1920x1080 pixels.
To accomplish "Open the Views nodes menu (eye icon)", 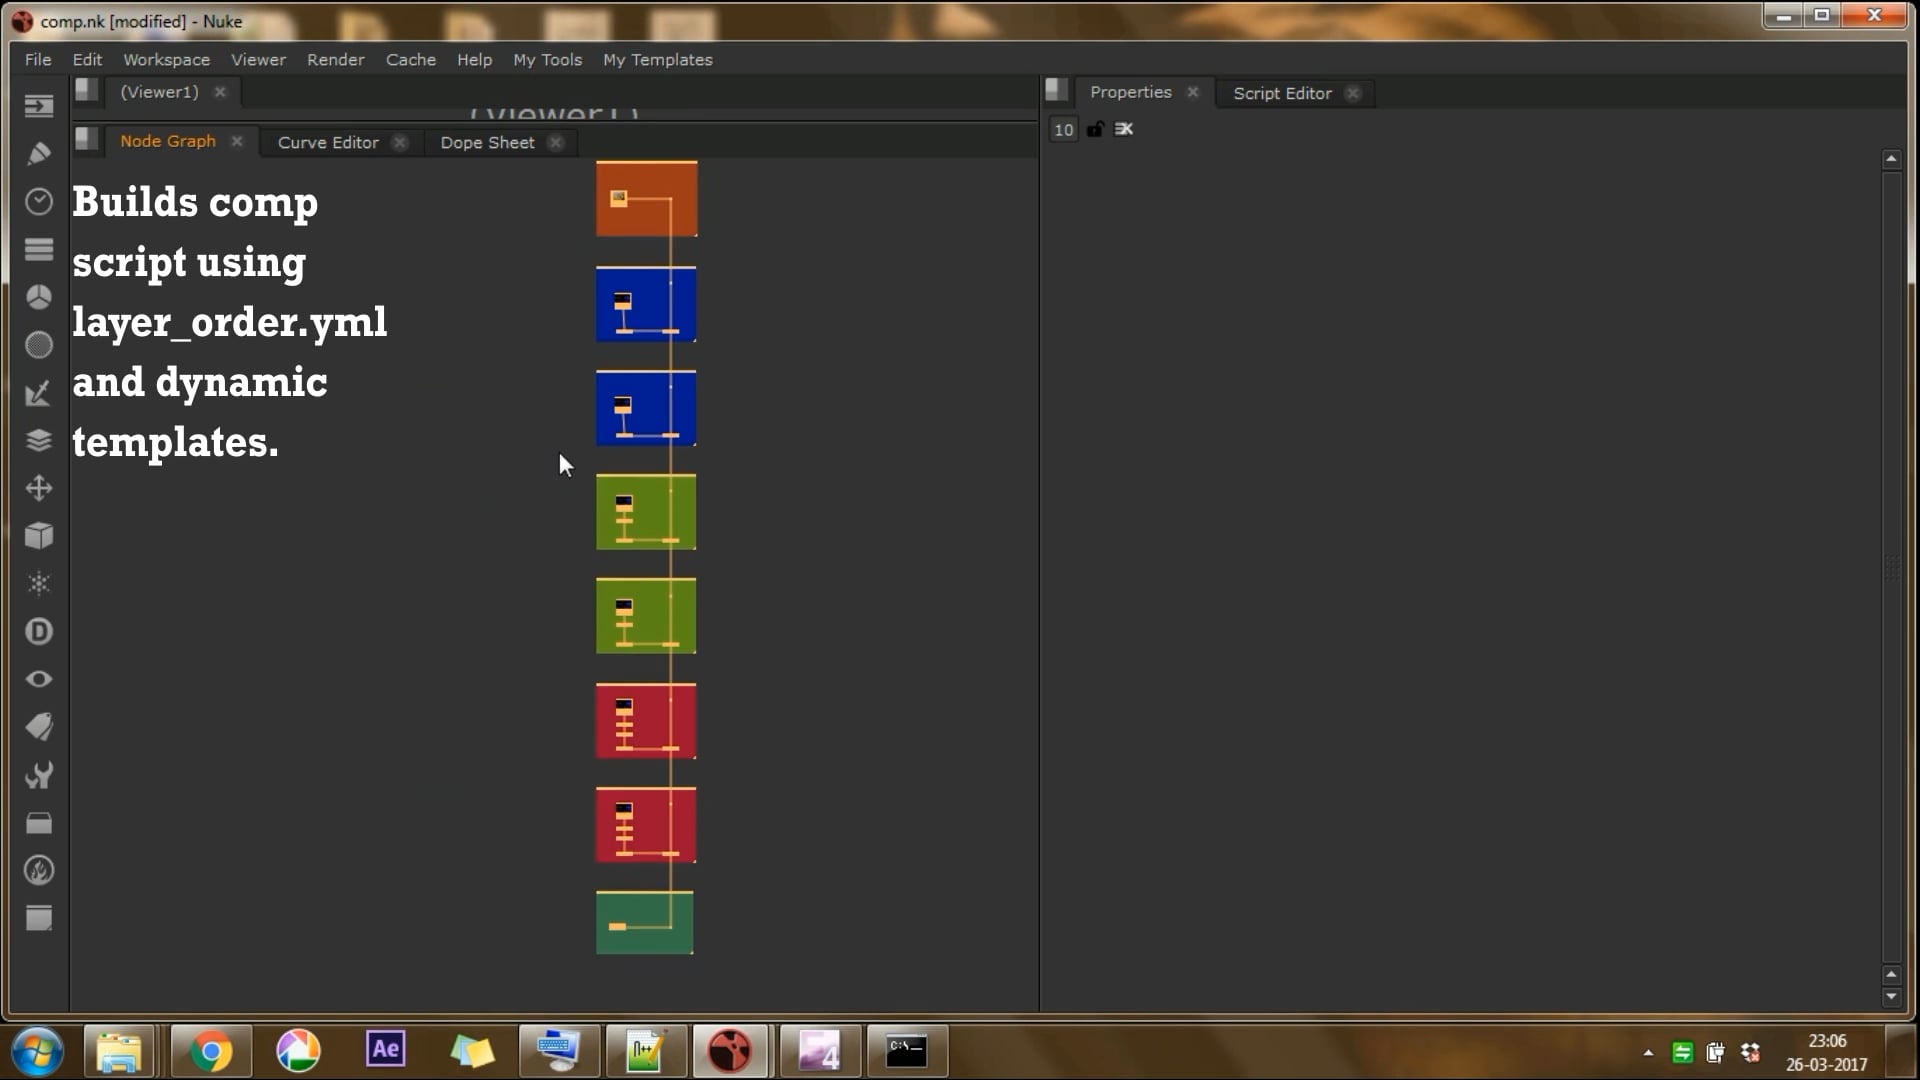I will [38, 679].
